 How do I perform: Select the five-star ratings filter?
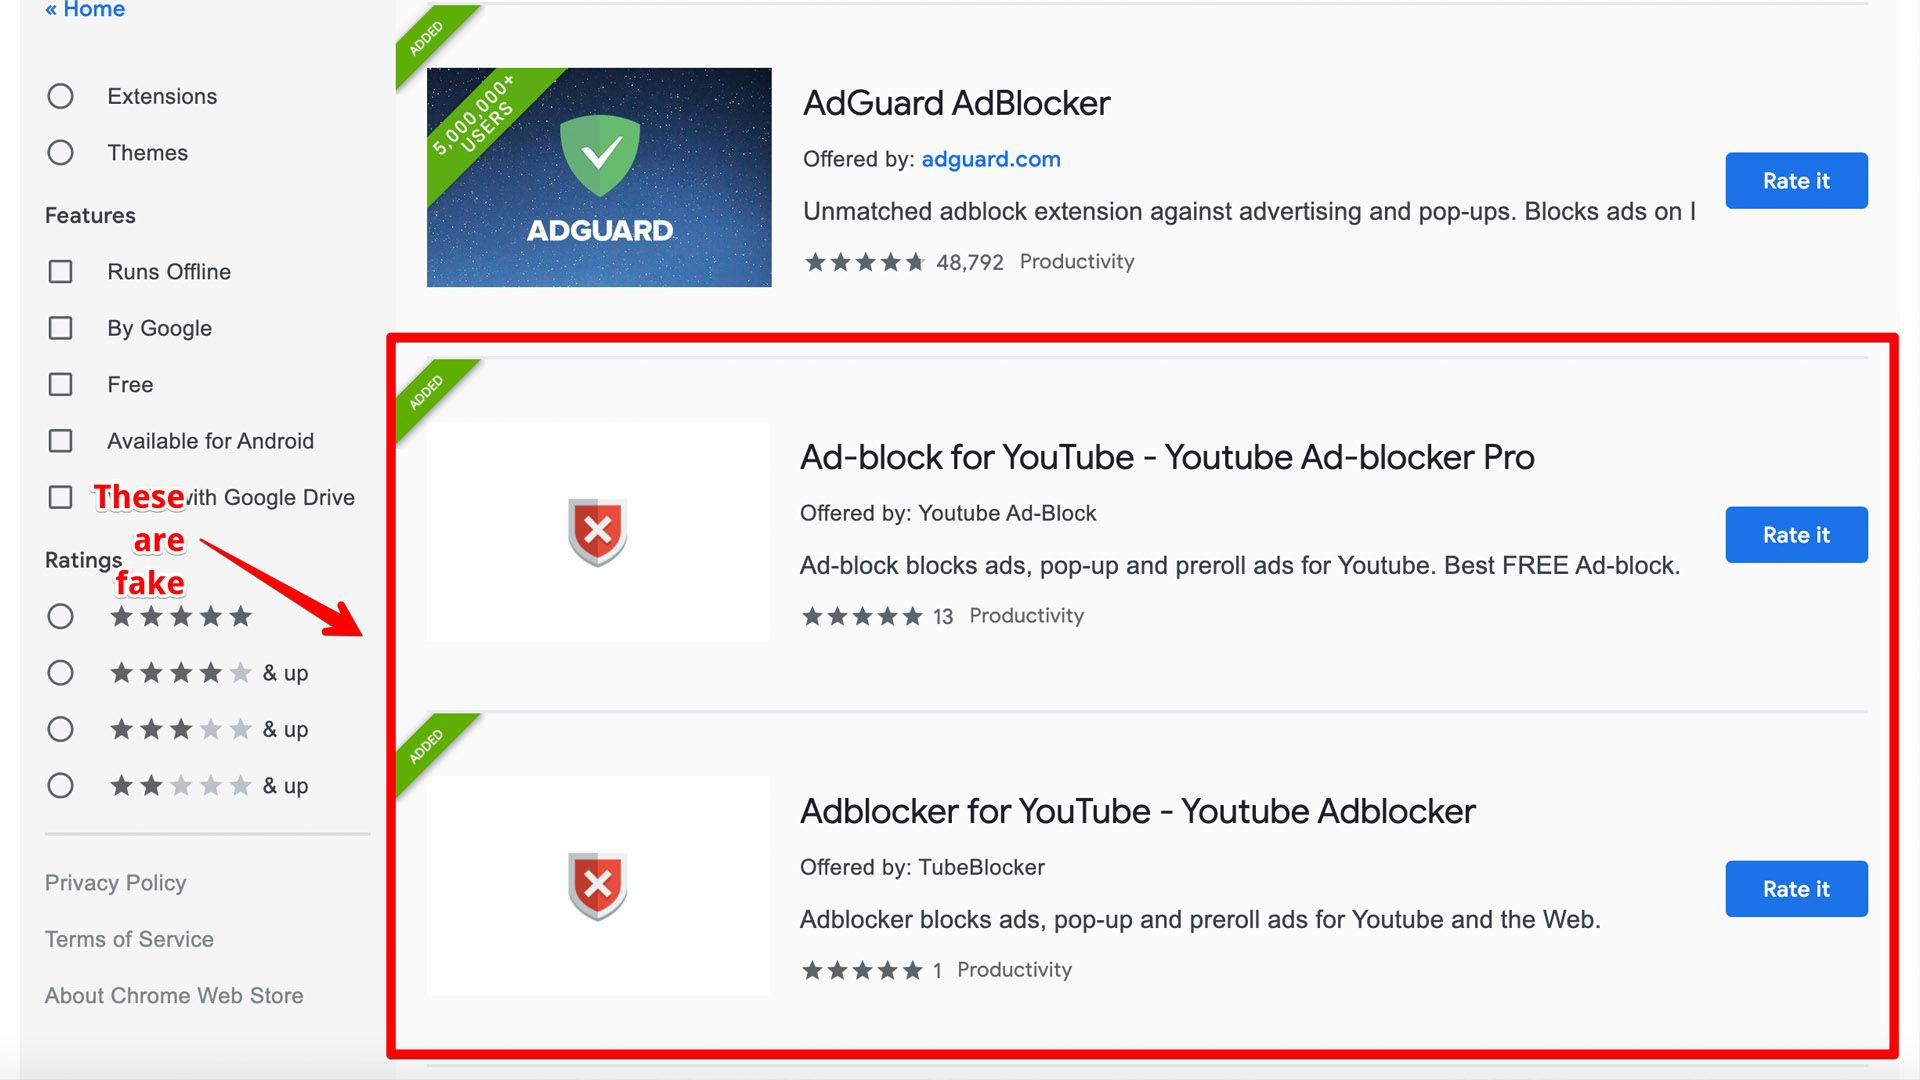coord(61,616)
